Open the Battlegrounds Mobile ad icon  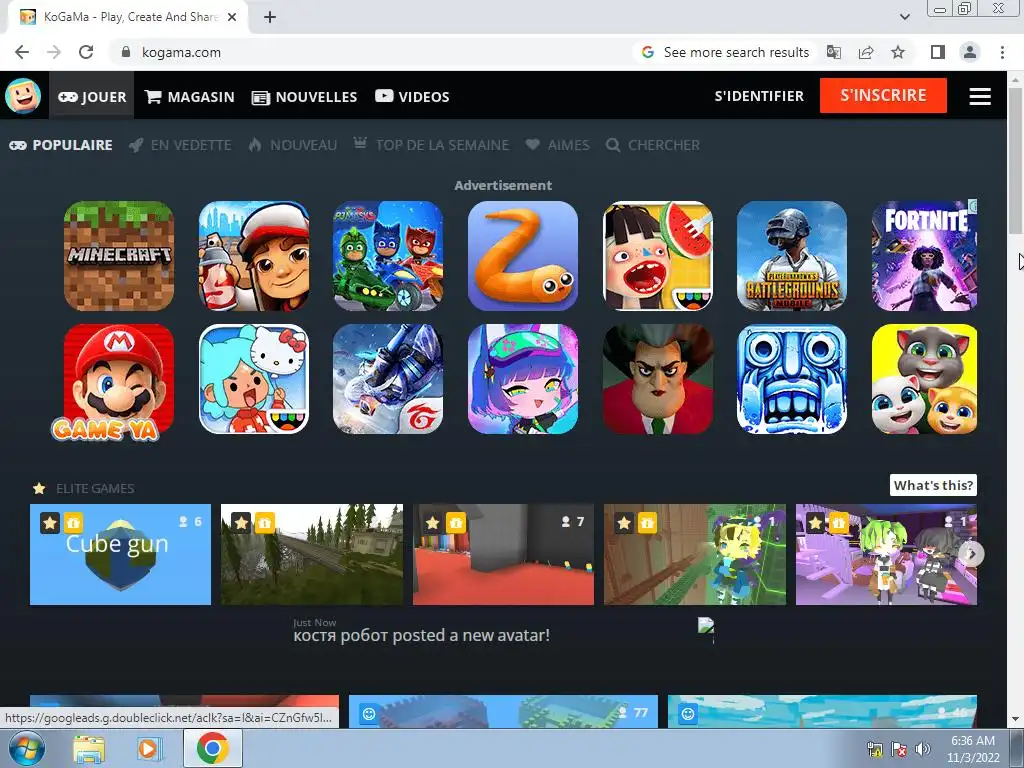(792, 255)
